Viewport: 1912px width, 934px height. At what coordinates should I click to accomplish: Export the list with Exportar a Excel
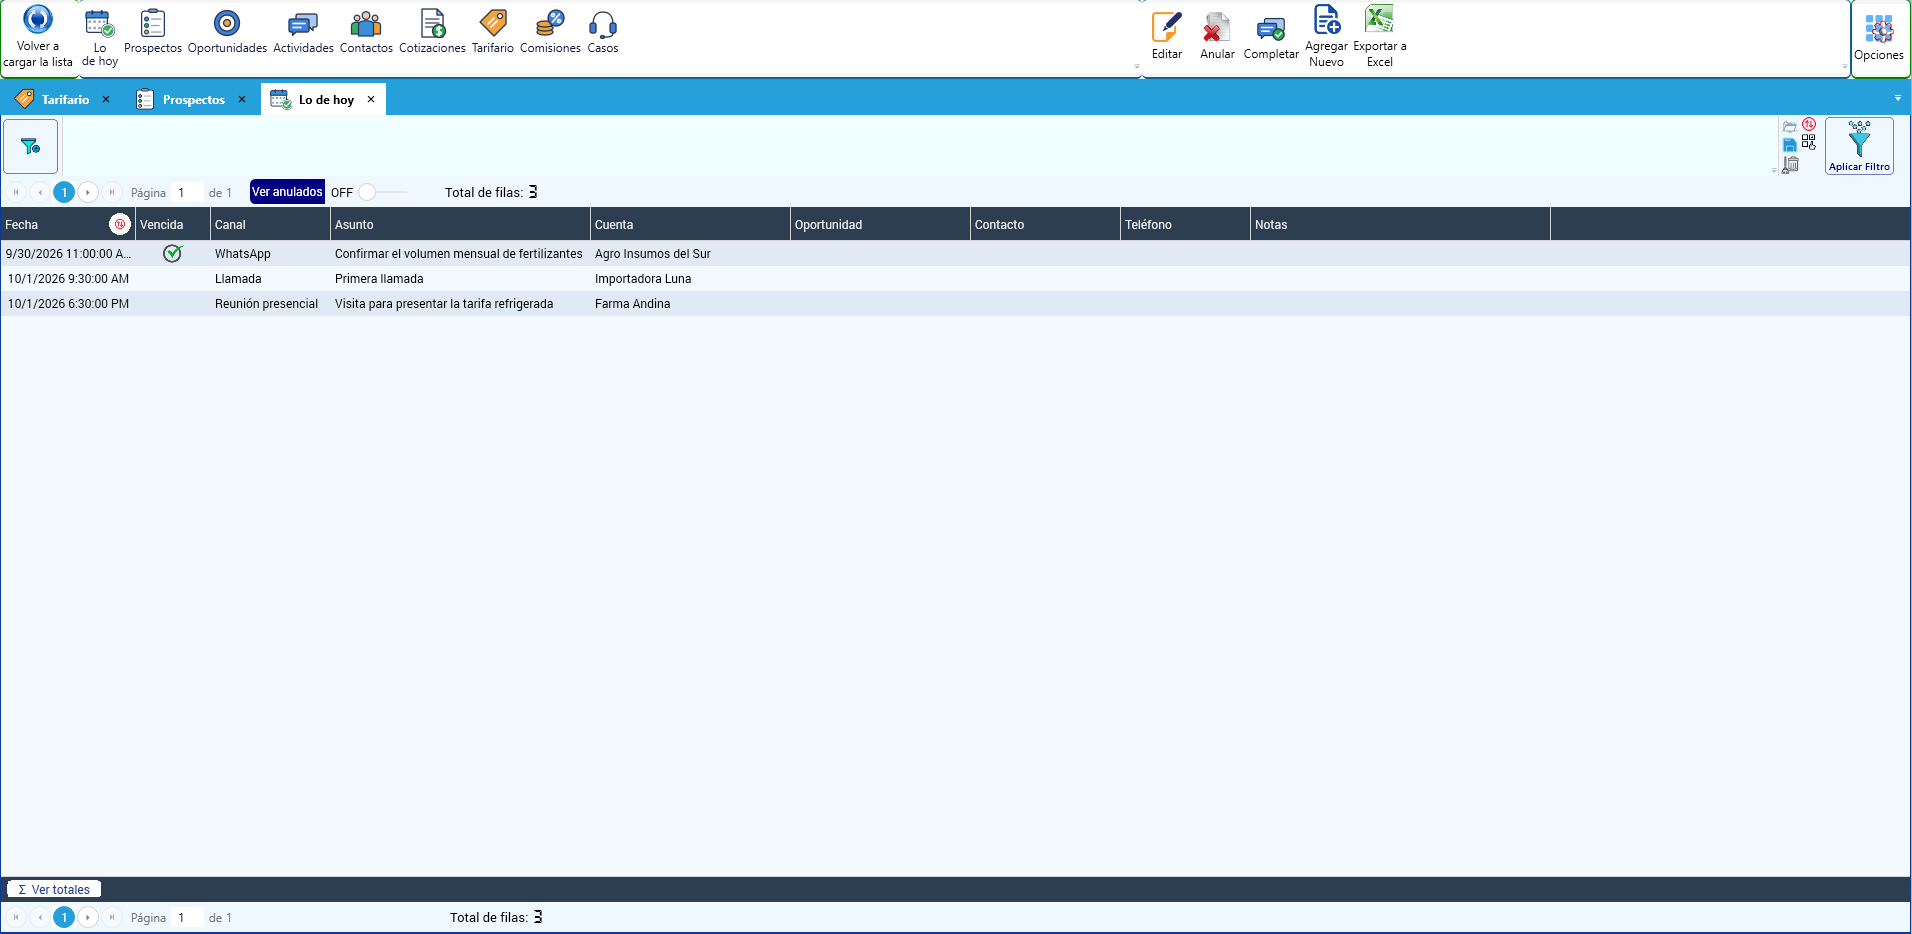pos(1380,36)
